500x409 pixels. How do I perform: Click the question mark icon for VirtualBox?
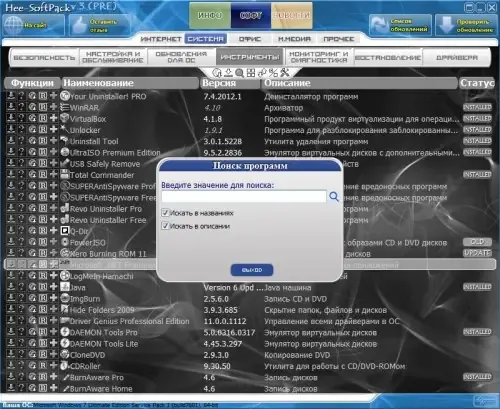(21, 118)
